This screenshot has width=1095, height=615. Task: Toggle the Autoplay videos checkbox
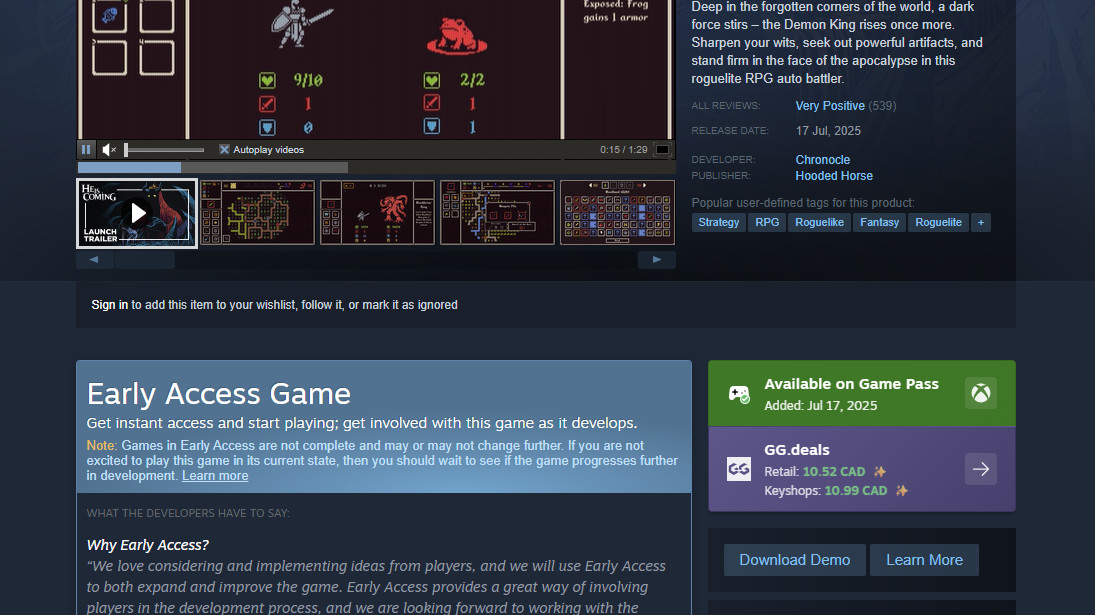224,149
